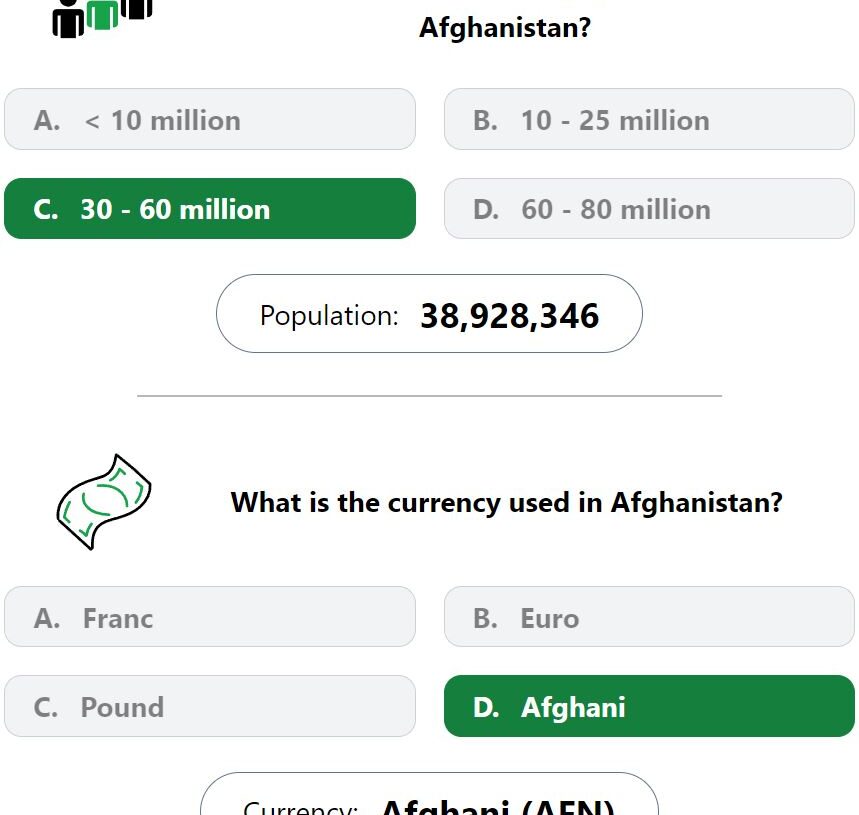Image resolution: width=859 pixels, height=815 pixels.
Task: Click the letter D. on green Afghani answer
Action: (x=486, y=707)
